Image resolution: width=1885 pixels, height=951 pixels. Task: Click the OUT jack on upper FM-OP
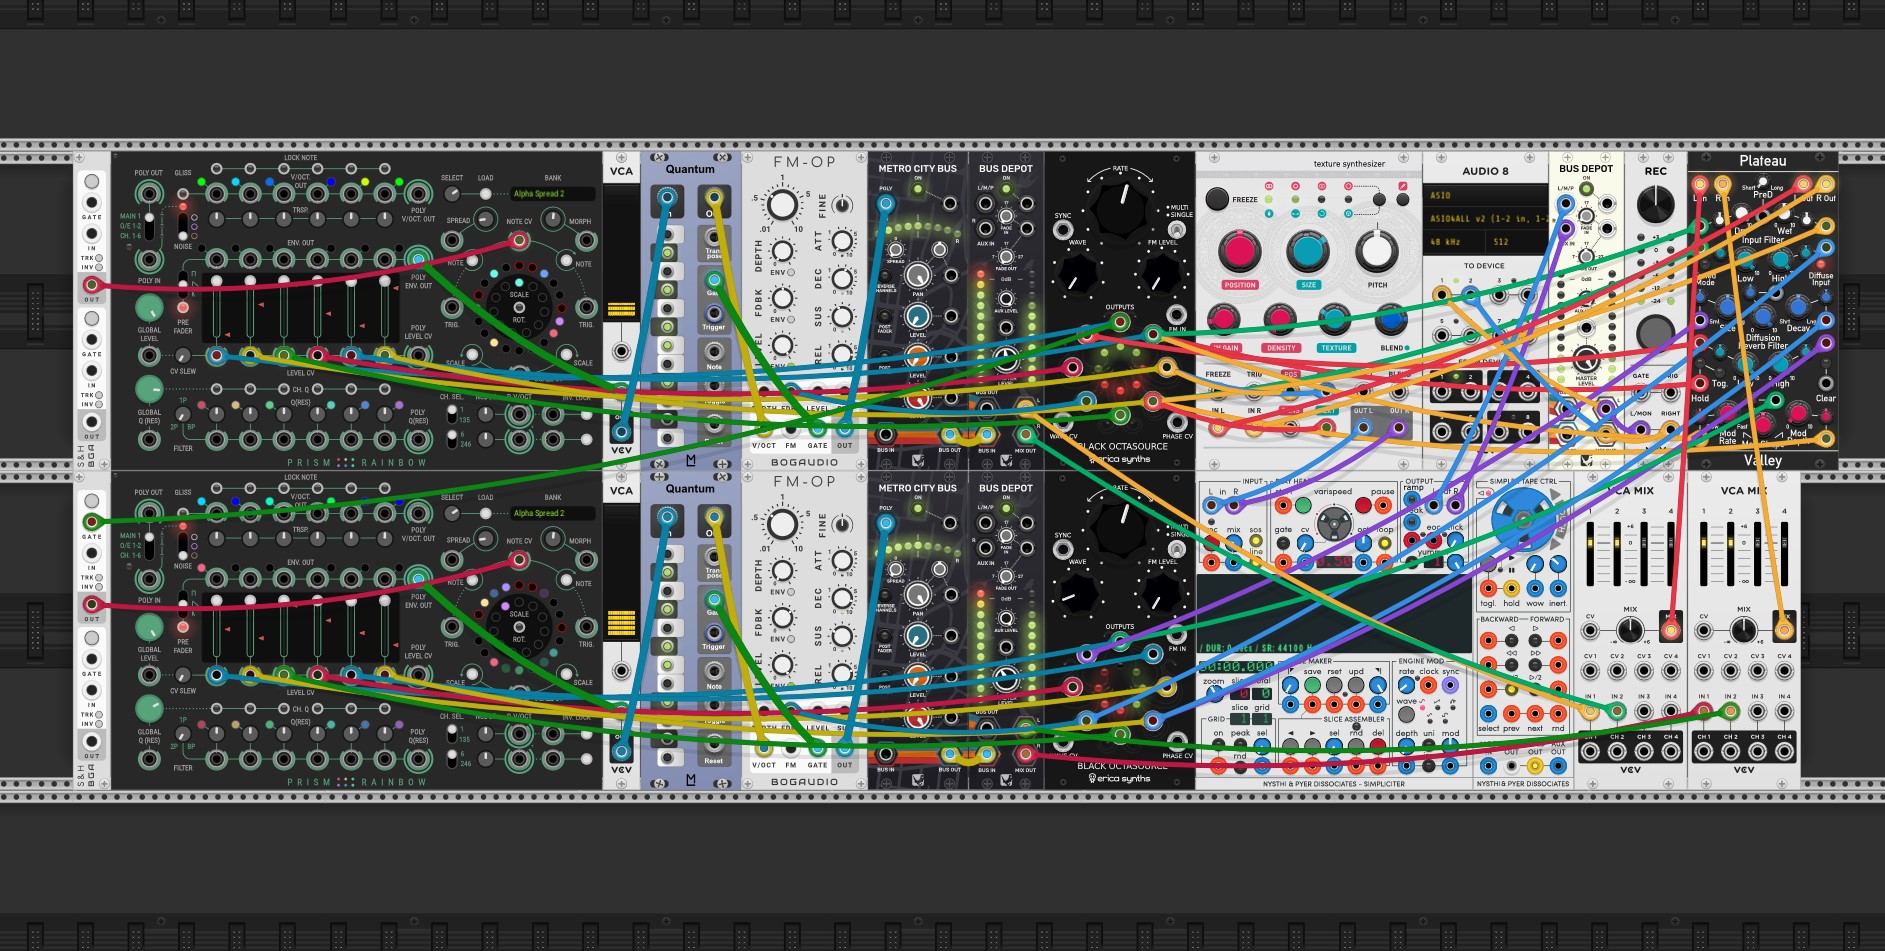(x=845, y=428)
